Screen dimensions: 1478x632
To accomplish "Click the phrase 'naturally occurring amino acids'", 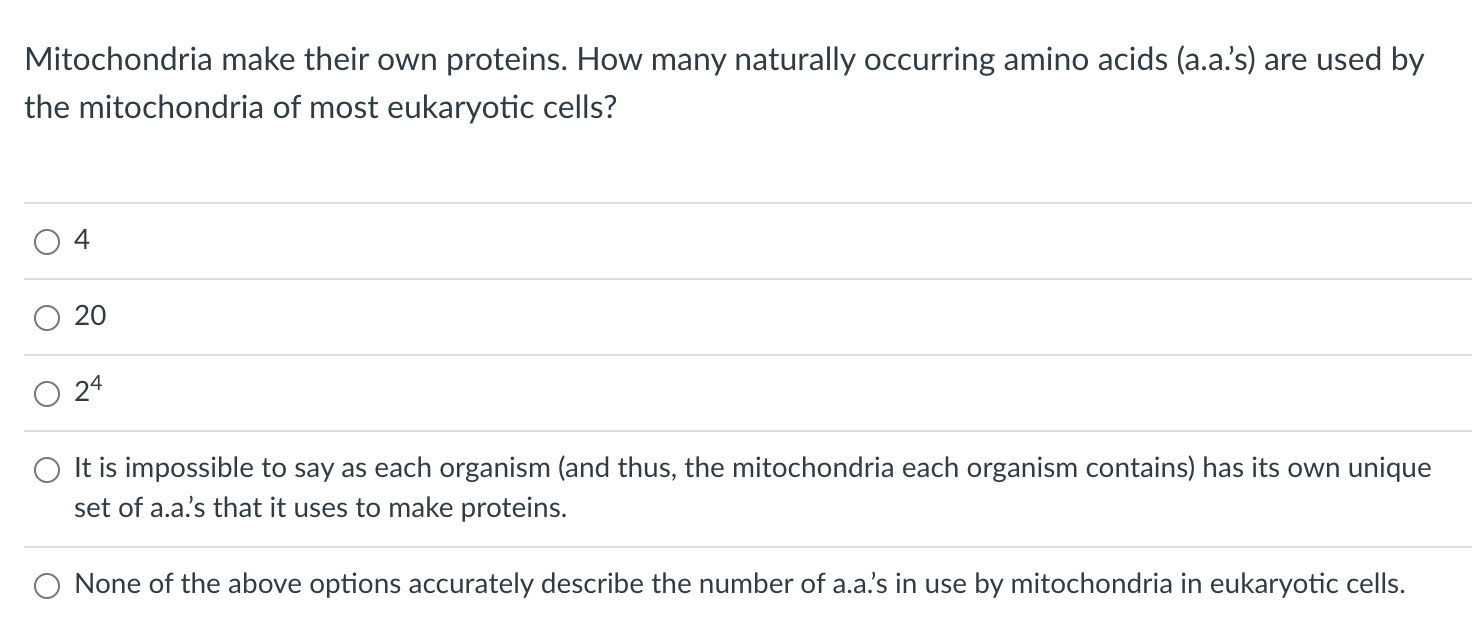I will pos(936,60).
